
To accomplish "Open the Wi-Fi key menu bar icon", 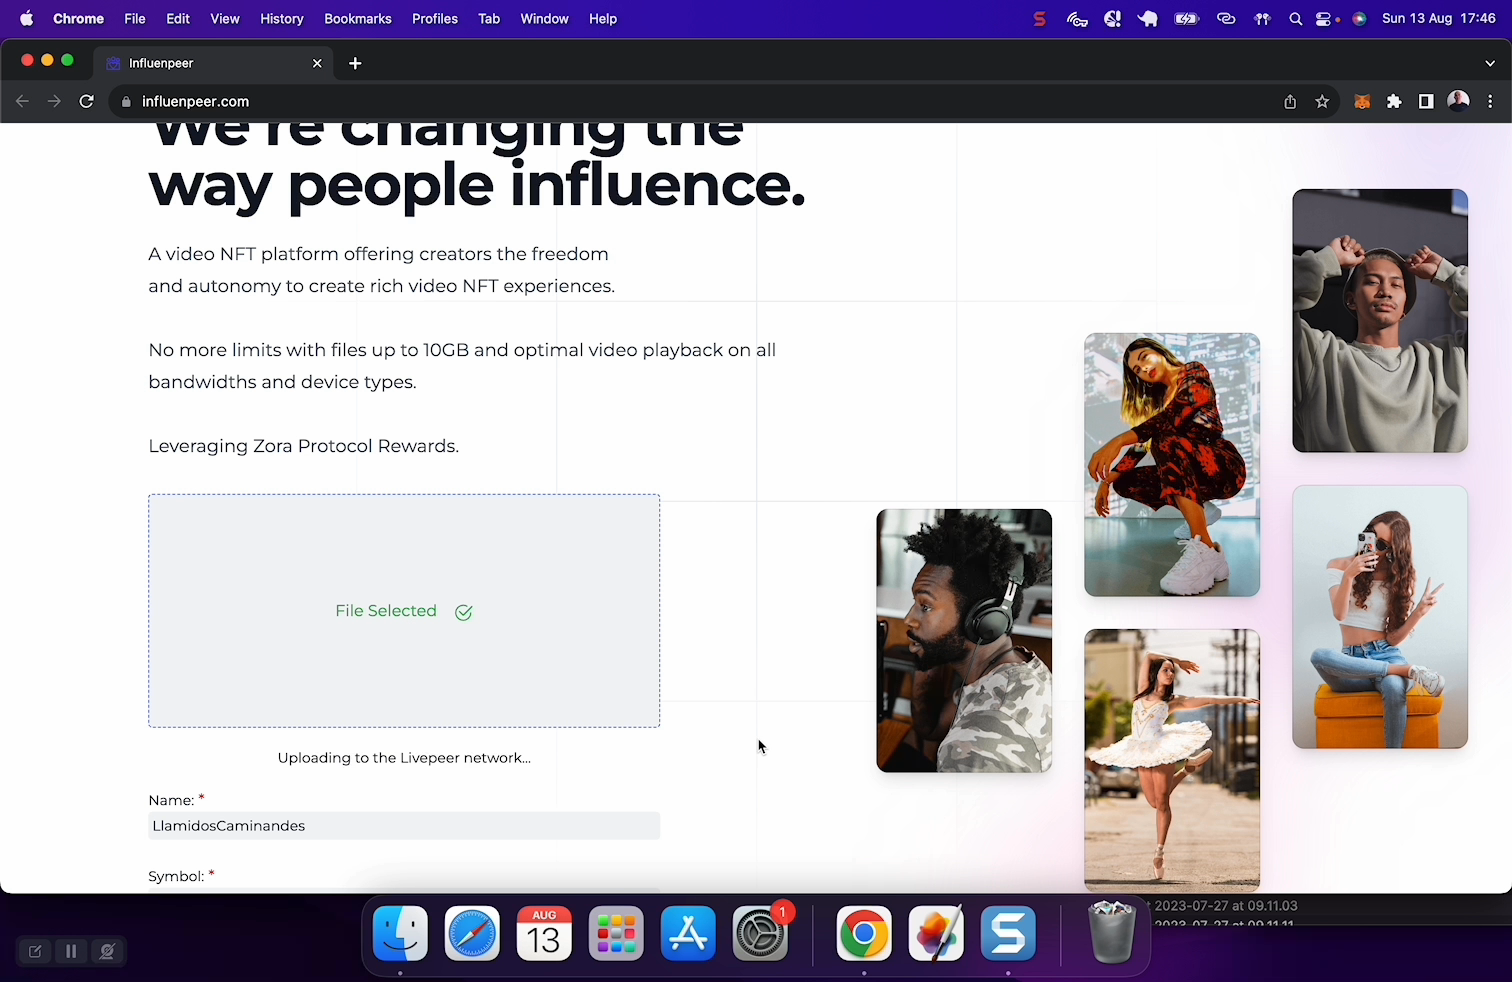I will coord(1077,19).
